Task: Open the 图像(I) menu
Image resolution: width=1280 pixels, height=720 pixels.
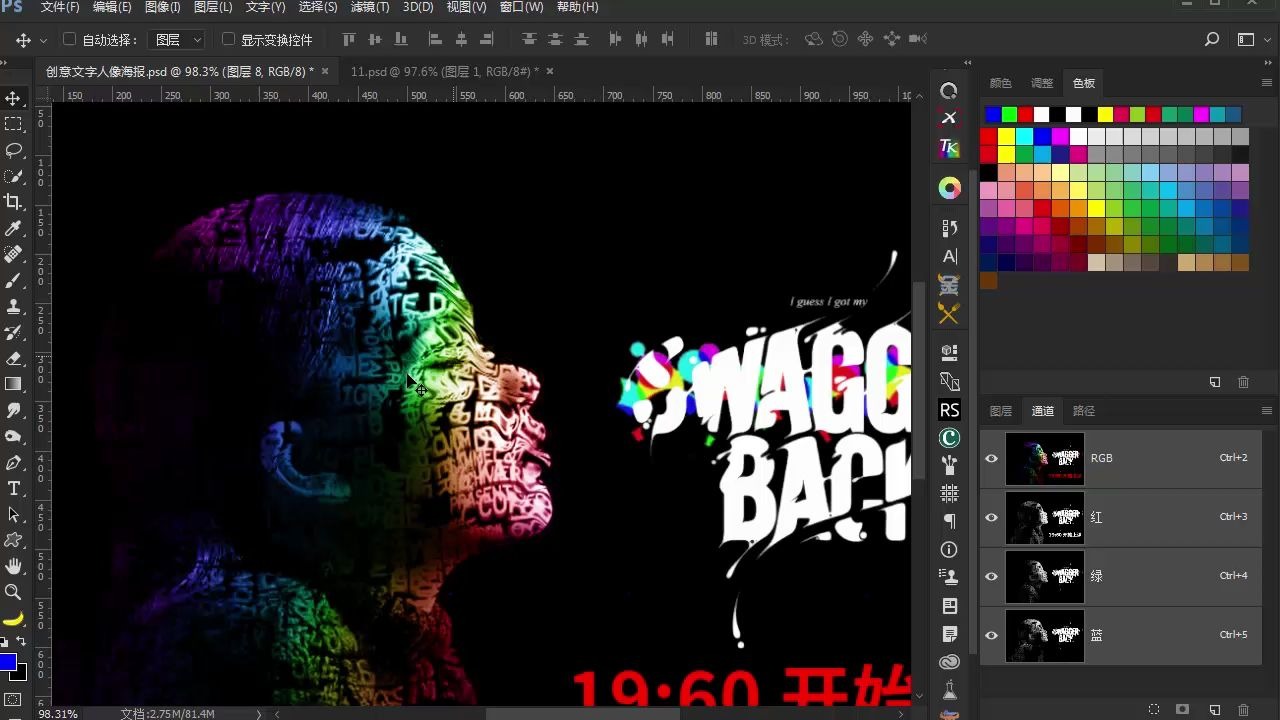Action: (x=162, y=7)
